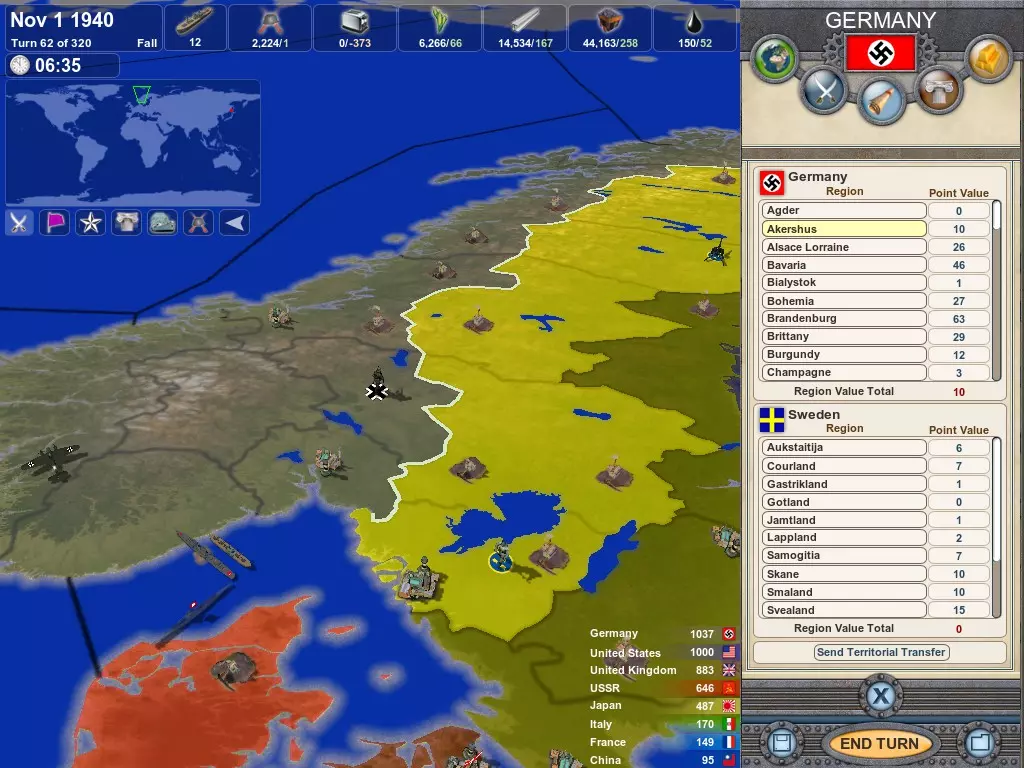Image resolution: width=1024 pixels, height=768 pixels.
Task: Select Skane region row
Action: pyautogui.click(x=843, y=574)
